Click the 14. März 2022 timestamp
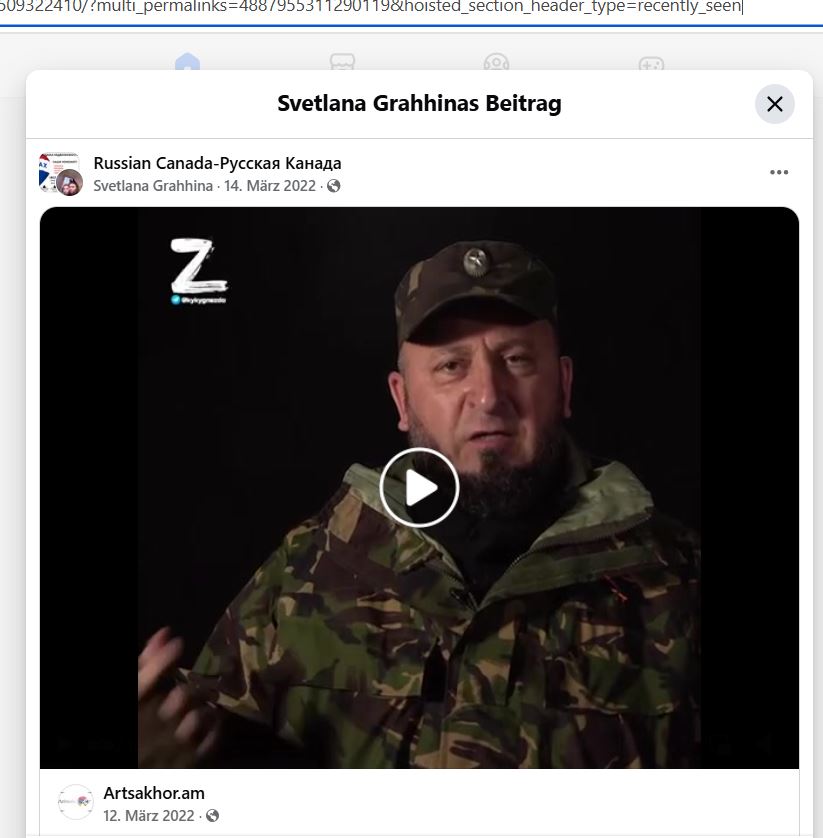 point(270,185)
